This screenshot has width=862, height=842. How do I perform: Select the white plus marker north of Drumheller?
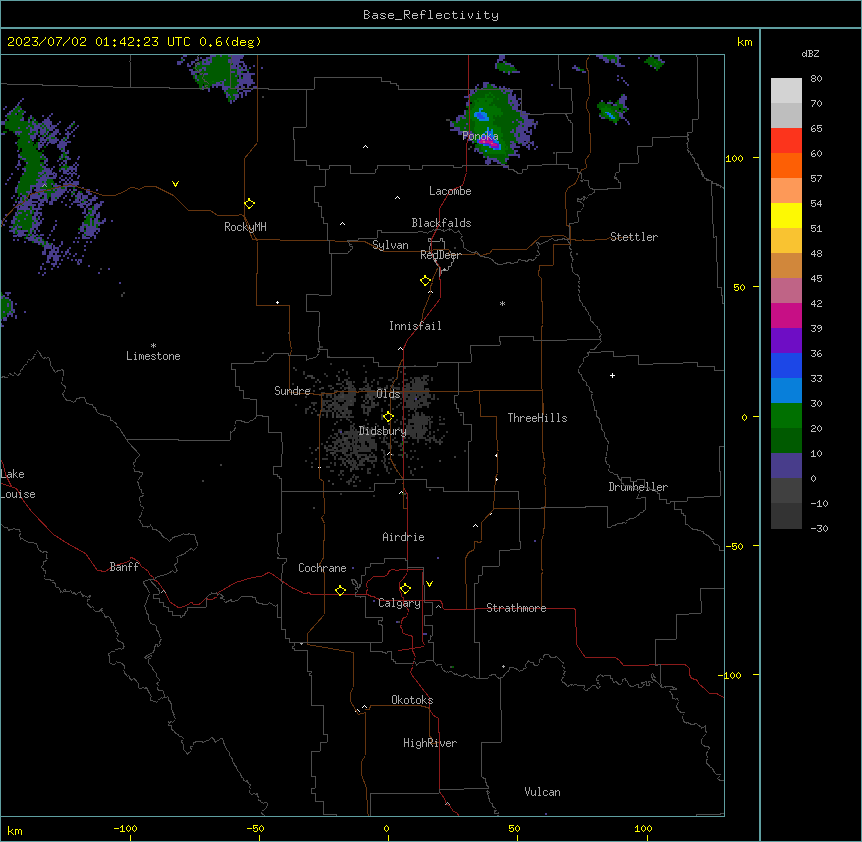612,375
